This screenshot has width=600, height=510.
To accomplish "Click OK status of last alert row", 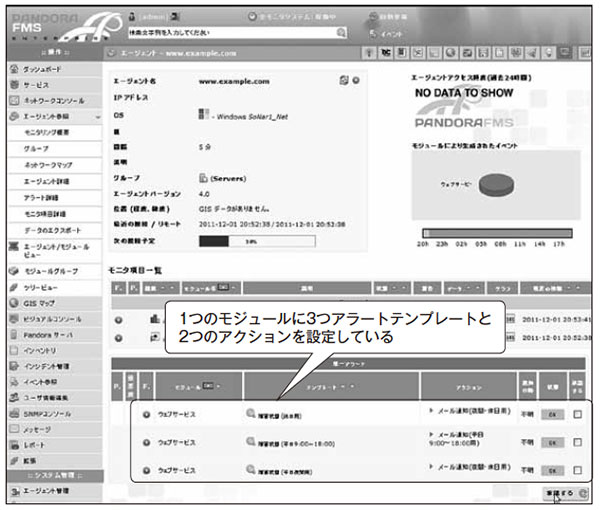I will [x=553, y=471].
